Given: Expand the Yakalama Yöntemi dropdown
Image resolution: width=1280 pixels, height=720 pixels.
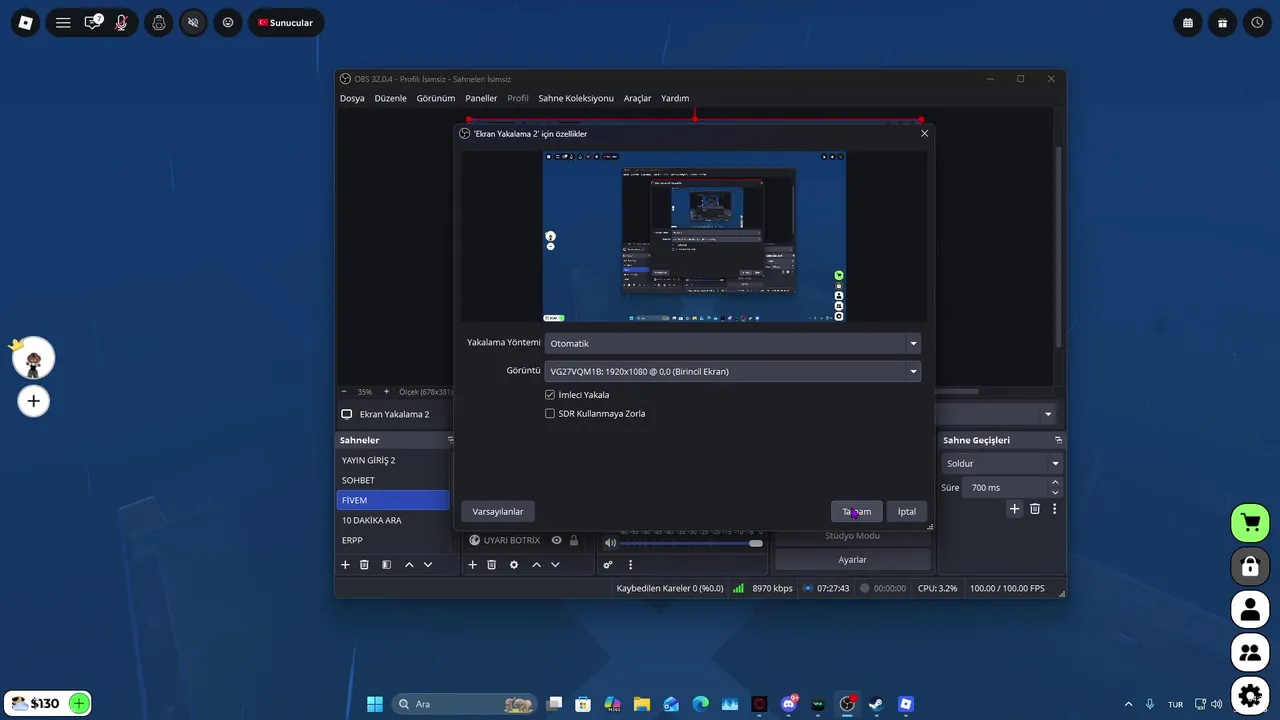Looking at the screenshot, I should pyautogui.click(x=732, y=343).
